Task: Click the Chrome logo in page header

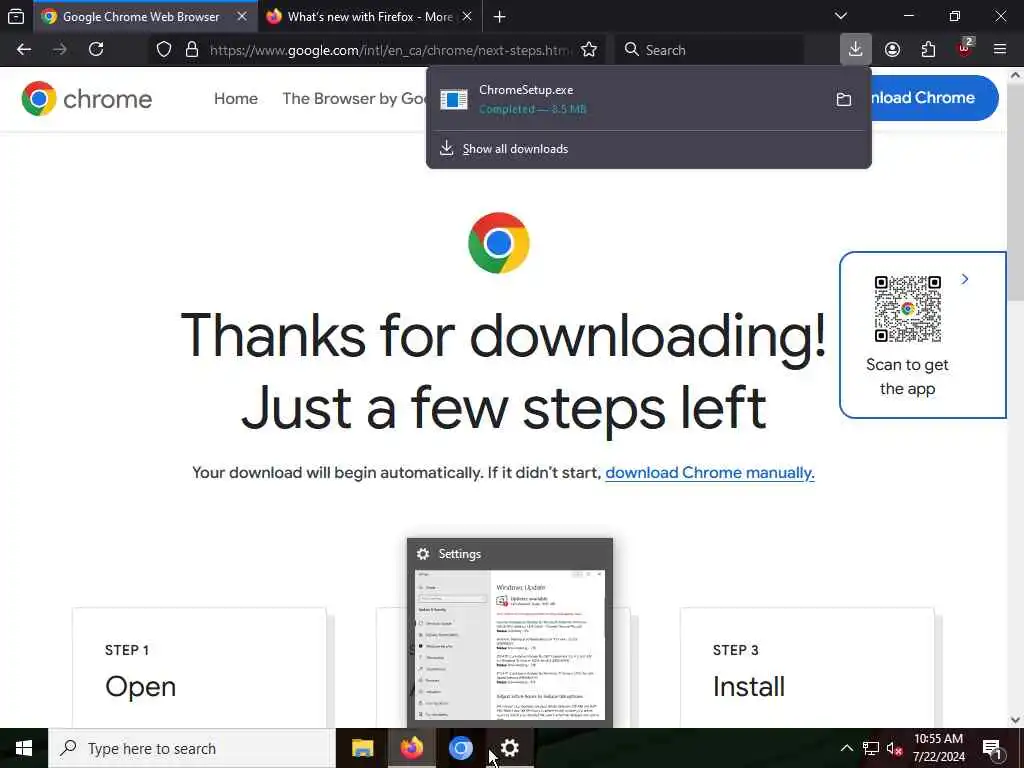Action: click(86, 99)
